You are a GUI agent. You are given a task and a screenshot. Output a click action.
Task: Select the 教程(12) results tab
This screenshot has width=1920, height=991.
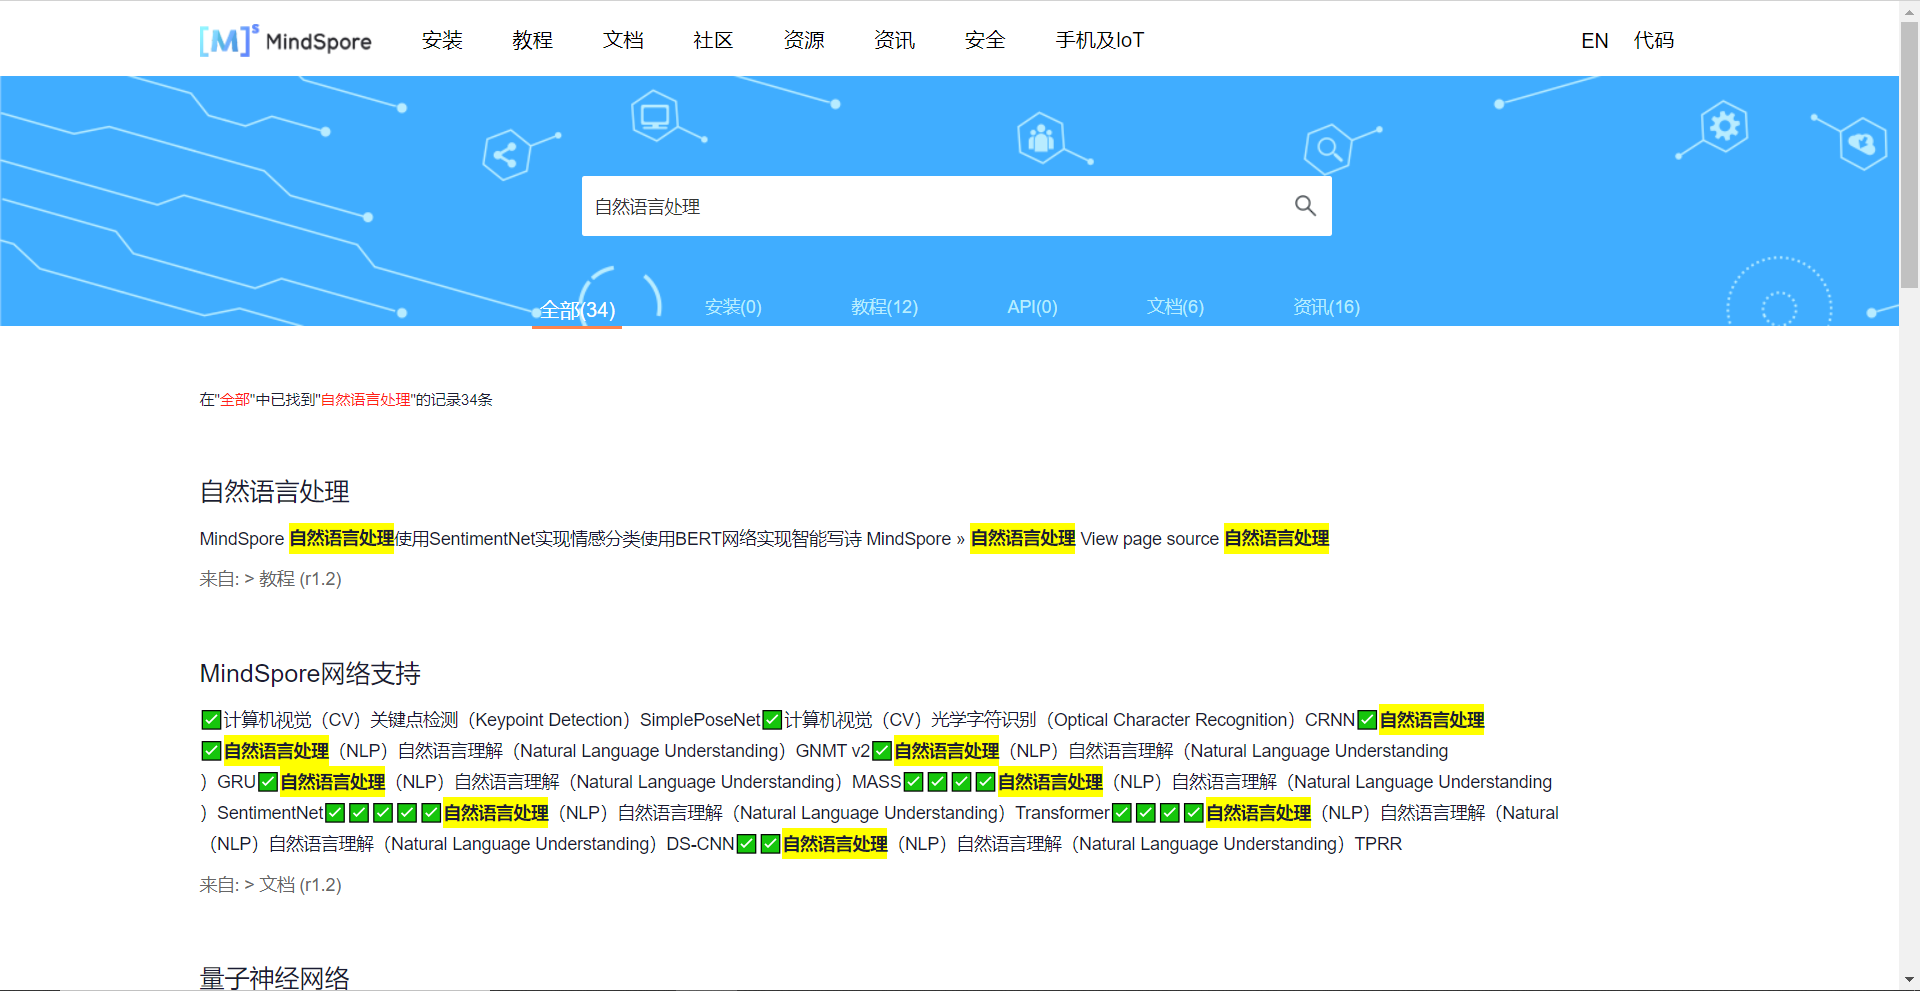[884, 307]
